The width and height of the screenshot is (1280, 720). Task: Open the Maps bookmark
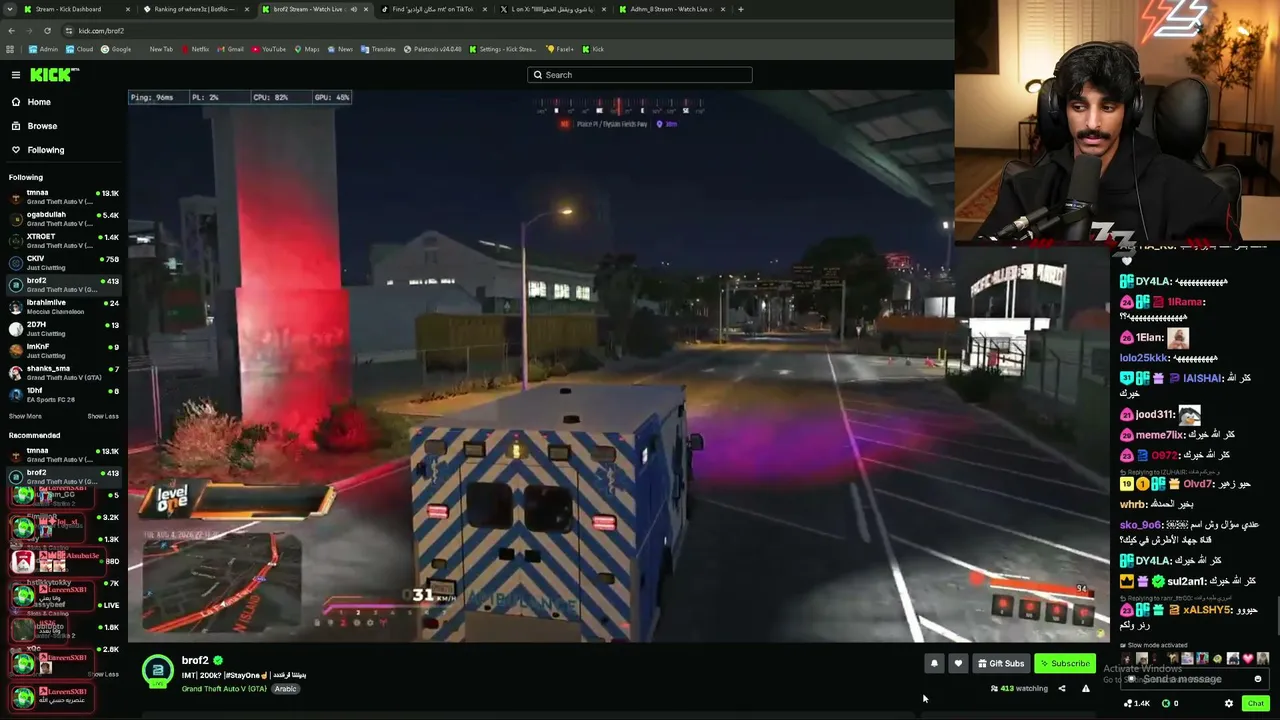307,49
